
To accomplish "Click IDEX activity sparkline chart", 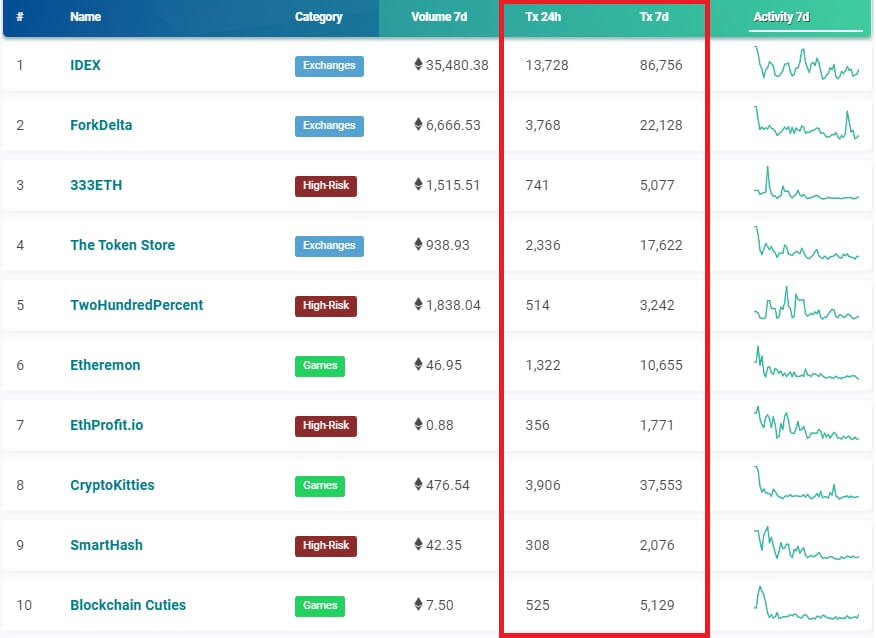I will (806, 64).
